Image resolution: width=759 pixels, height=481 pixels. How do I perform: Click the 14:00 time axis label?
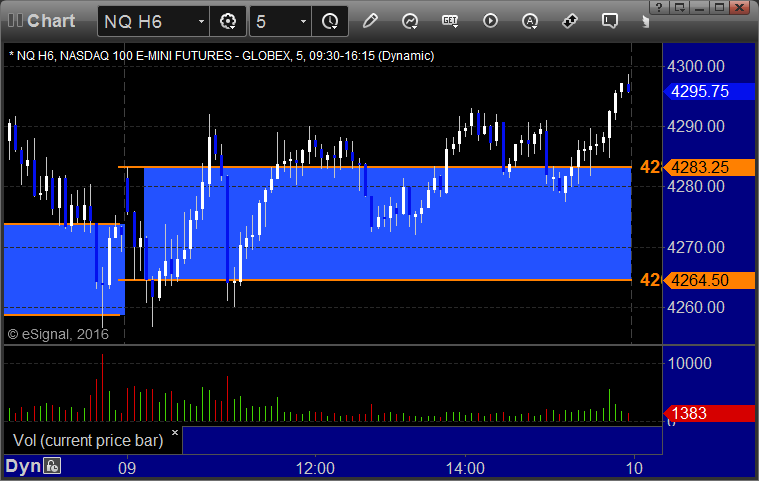pyautogui.click(x=465, y=468)
